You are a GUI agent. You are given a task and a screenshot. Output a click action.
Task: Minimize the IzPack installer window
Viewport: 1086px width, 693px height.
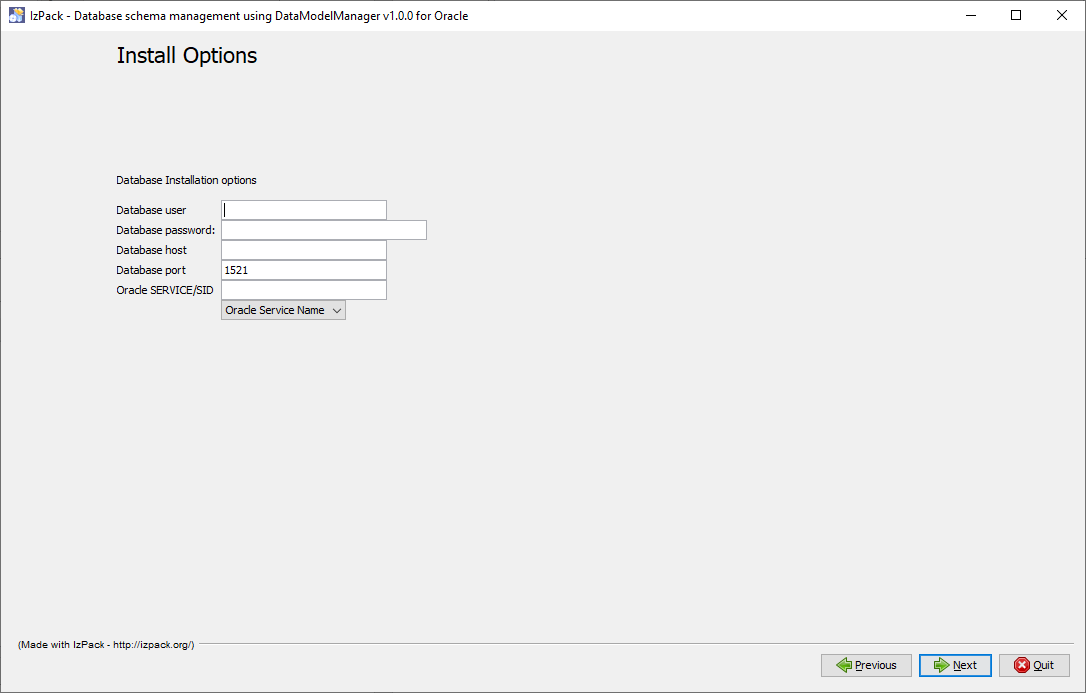tap(970, 15)
